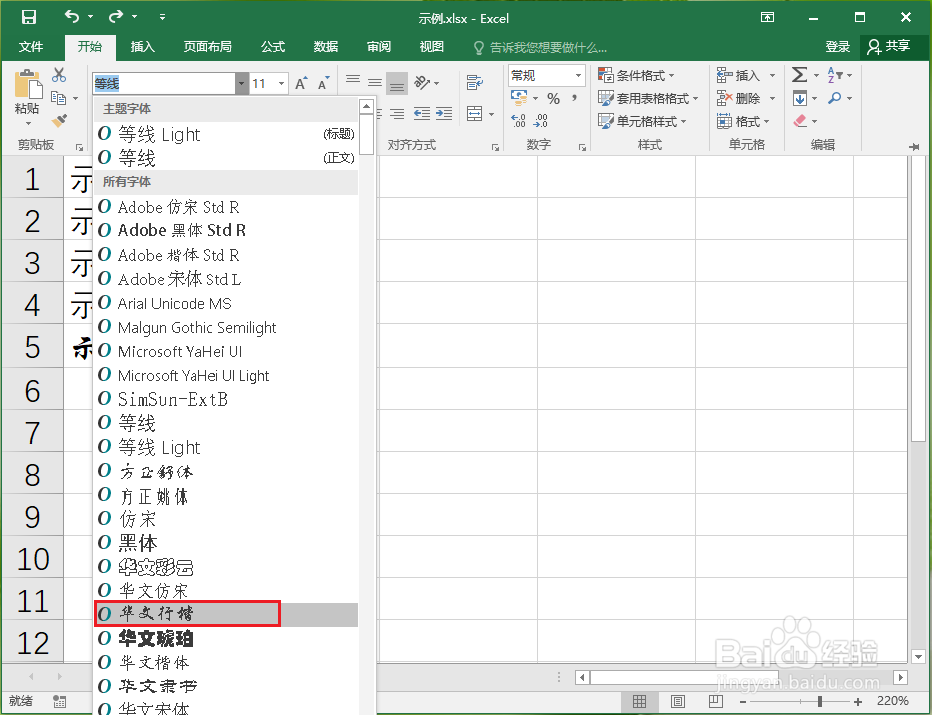Open the font size dropdown
This screenshot has height=715, width=932.
(282, 84)
